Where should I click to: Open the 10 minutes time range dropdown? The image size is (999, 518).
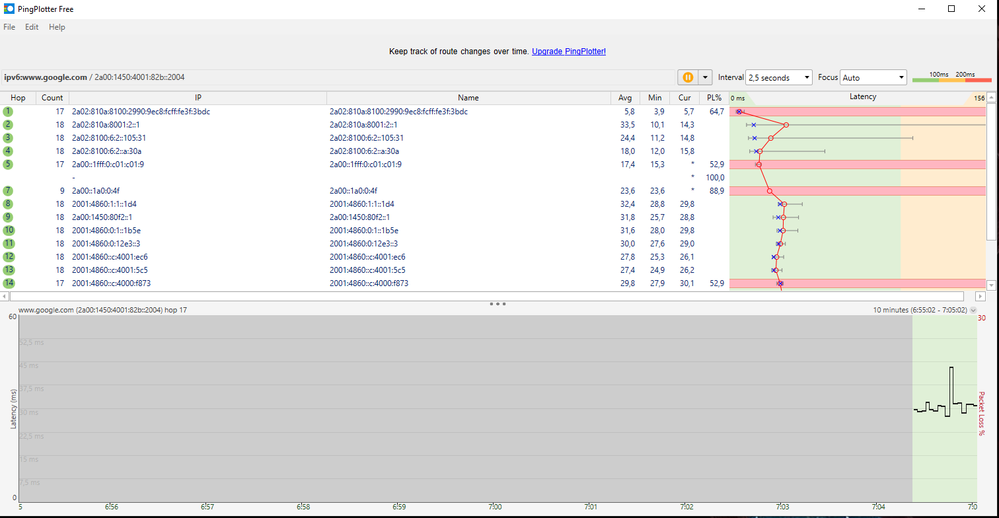pos(972,310)
